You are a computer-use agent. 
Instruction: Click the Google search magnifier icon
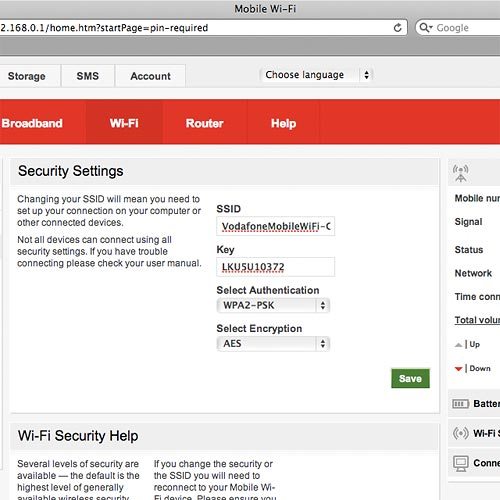(x=425, y=27)
